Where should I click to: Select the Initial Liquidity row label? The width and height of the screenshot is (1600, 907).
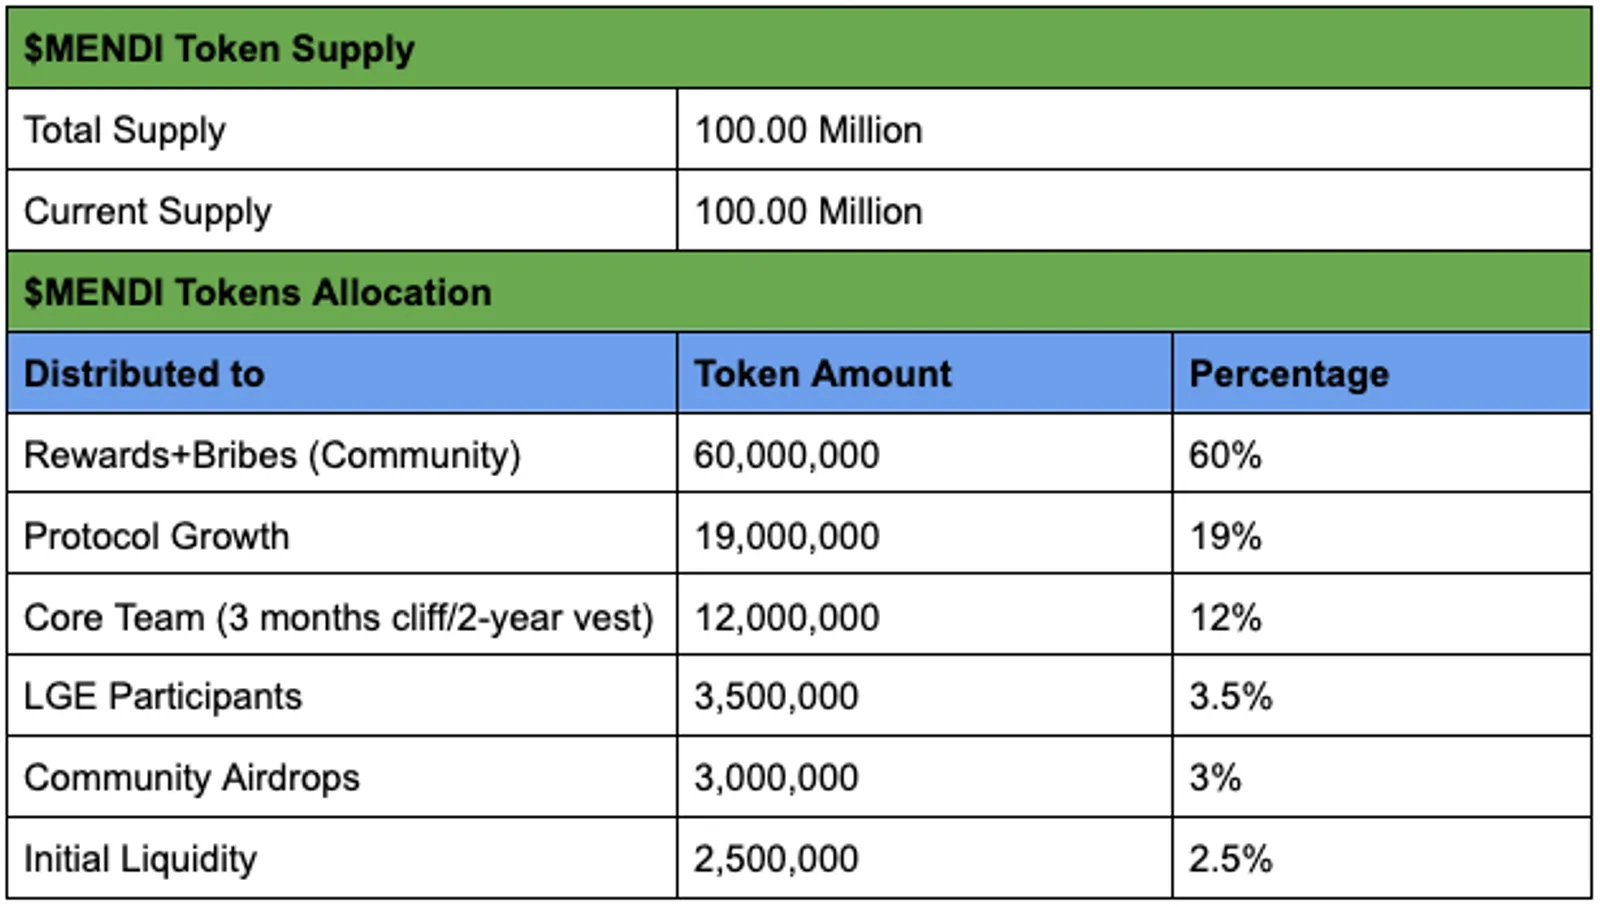coord(342,858)
